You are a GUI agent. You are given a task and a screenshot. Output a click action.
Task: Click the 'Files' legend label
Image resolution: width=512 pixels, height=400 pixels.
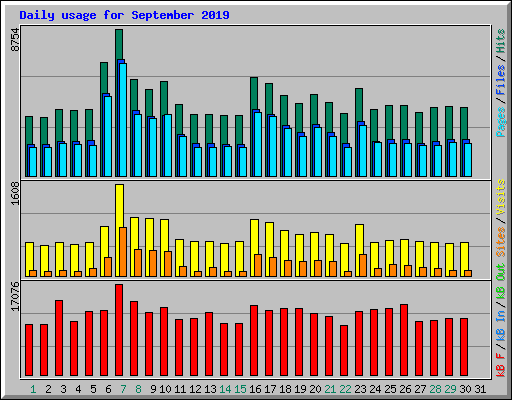[x=501, y=79]
